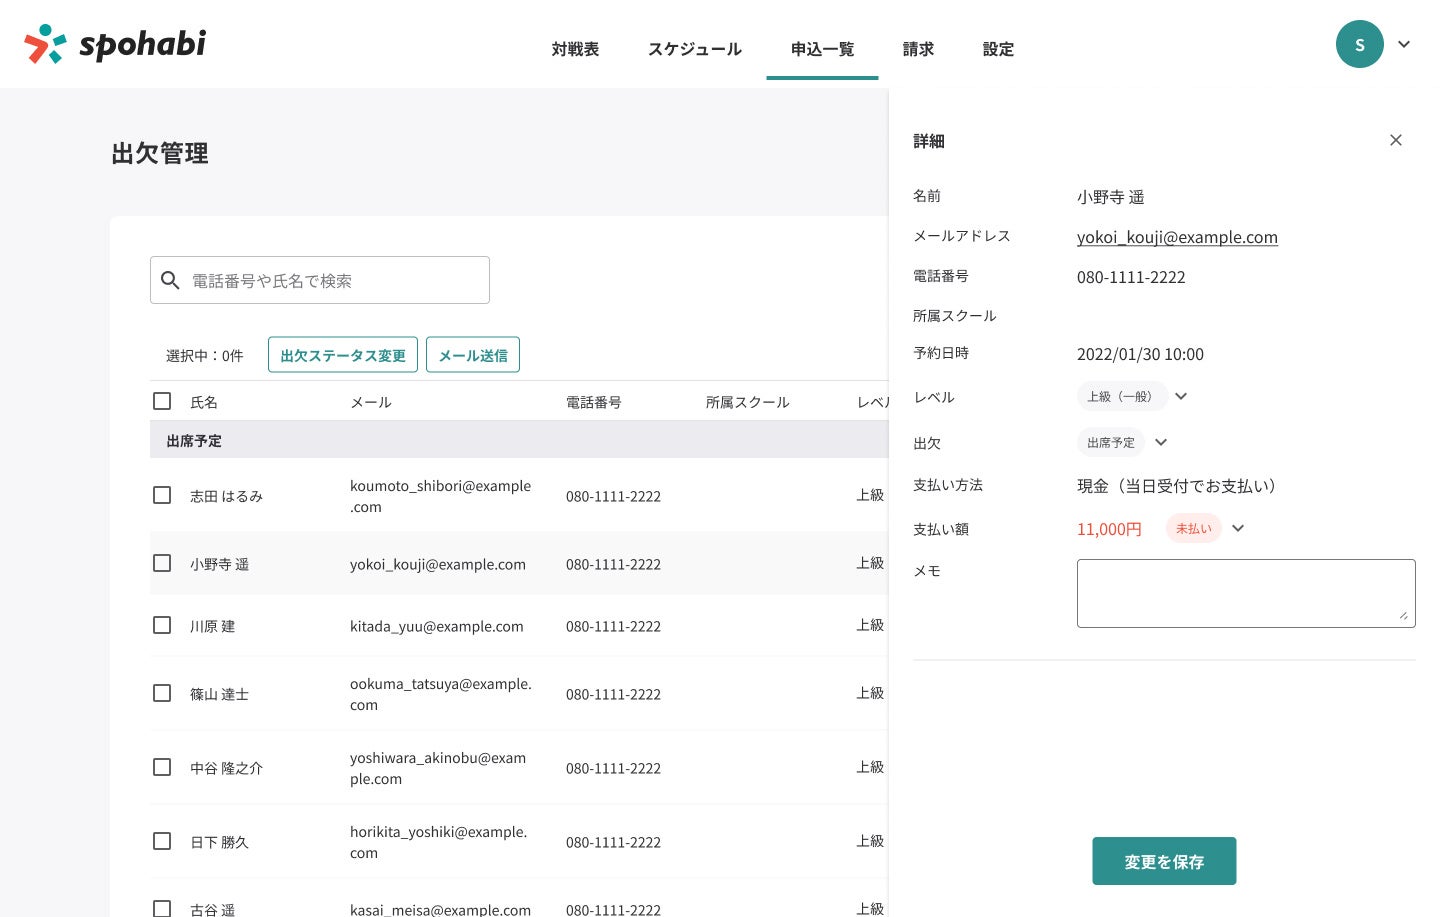Expand the account menu chevron
This screenshot has height=917, width=1440.
click(x=1404, y=44)
